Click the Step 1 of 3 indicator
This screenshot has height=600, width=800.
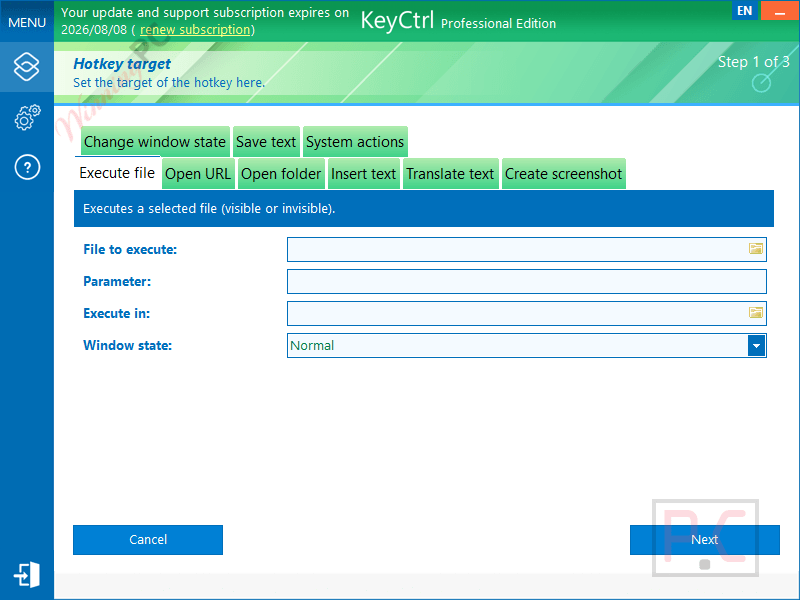tap(754, 62)
